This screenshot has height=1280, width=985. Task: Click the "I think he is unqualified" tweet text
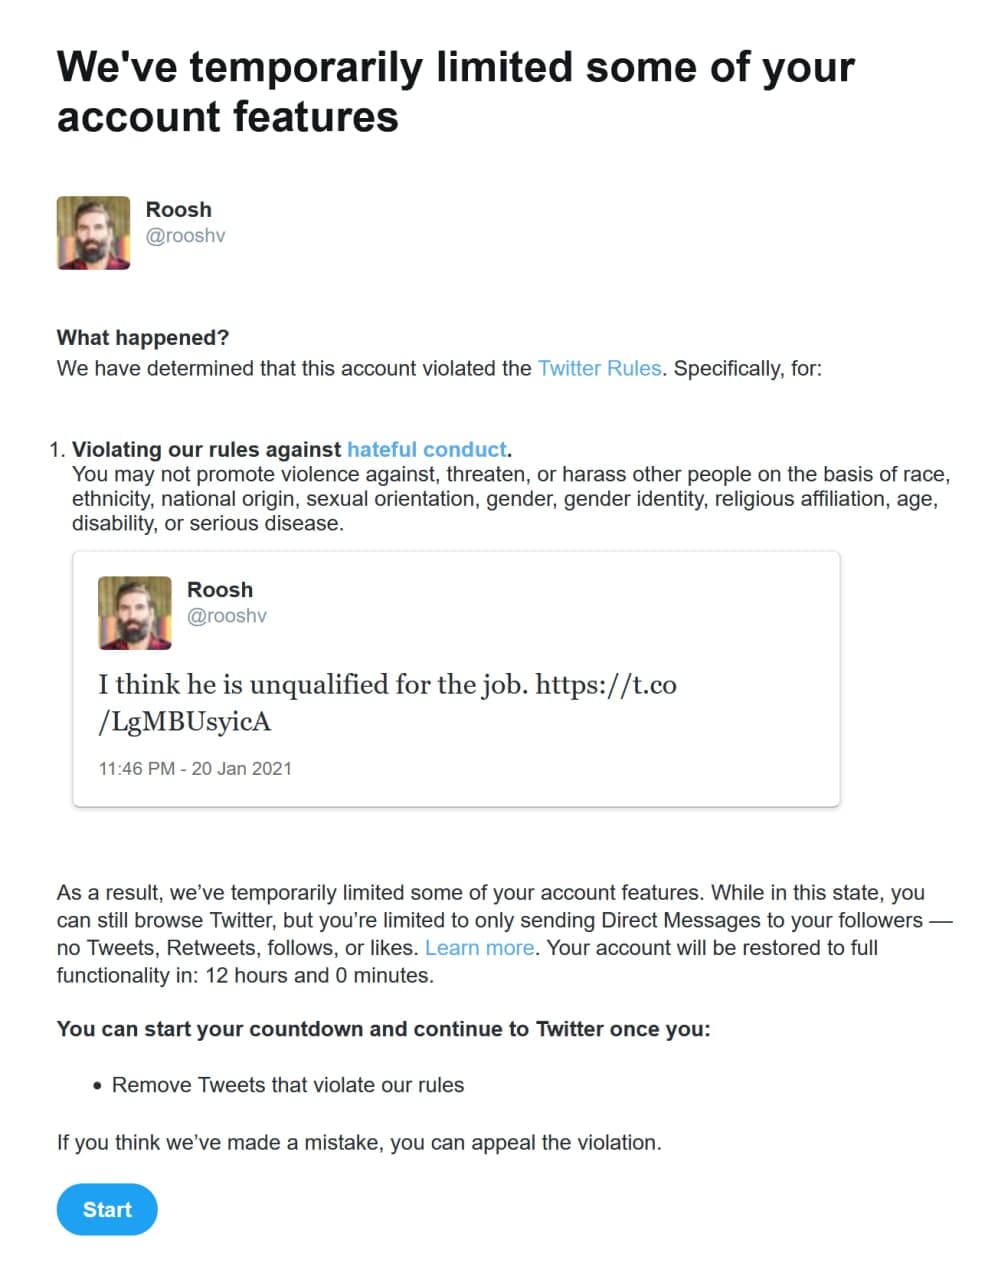[312, 685]
